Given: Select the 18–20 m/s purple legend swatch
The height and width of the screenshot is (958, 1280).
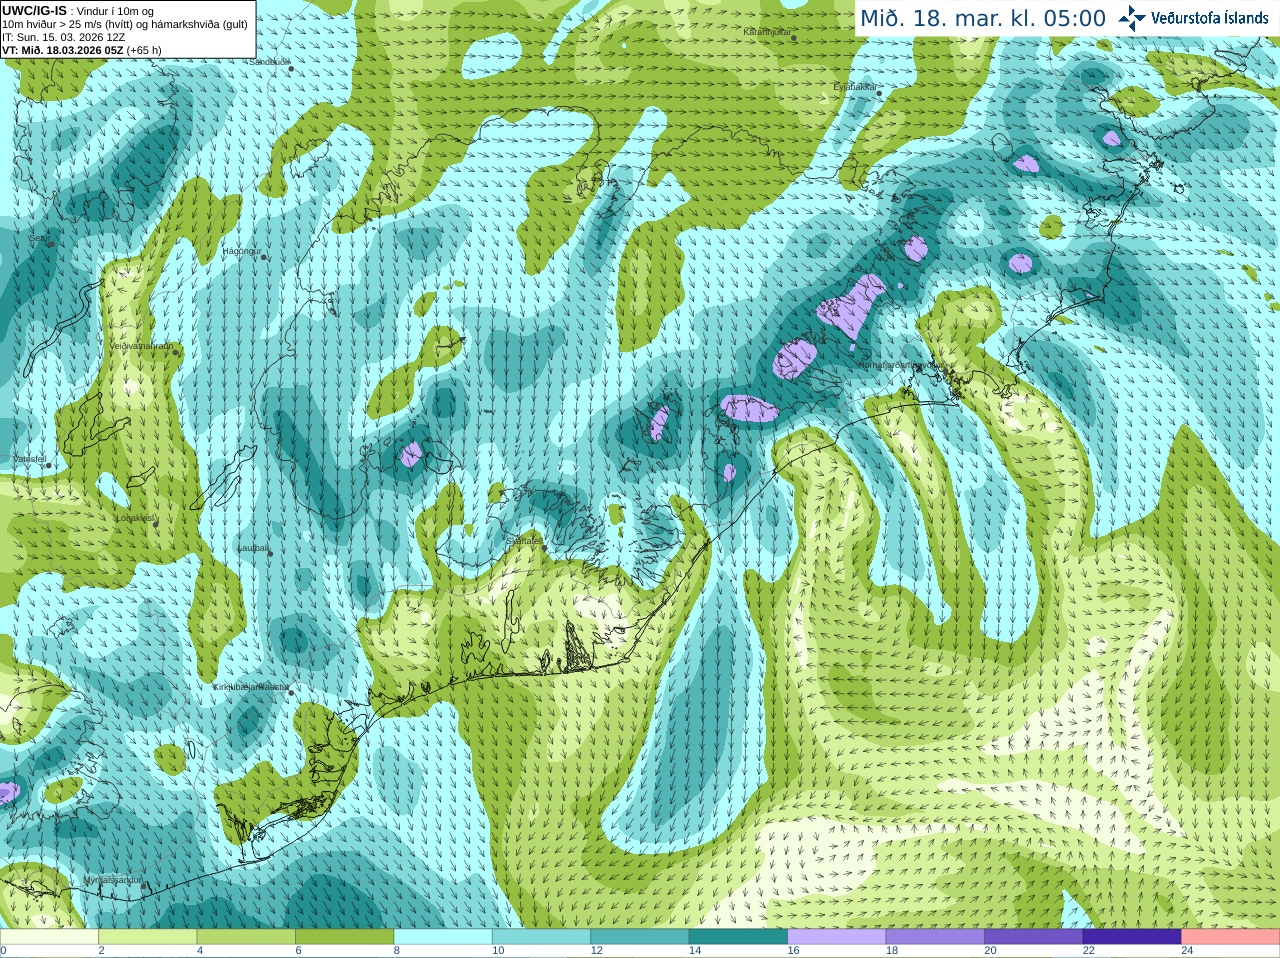Looking at the screenshot, I should click(x=935, y=937).
